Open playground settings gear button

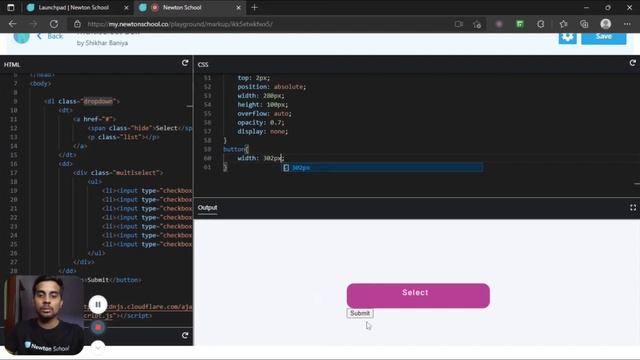[567, 38]
